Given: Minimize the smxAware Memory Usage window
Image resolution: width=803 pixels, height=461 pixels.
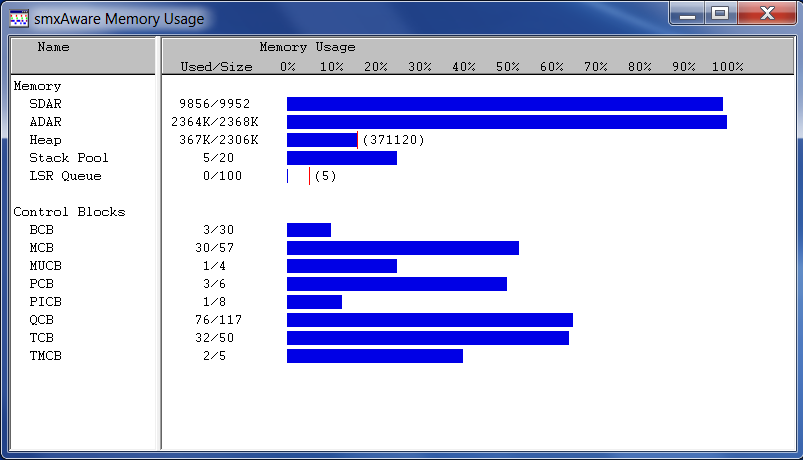Looking at the screenshot, I should coord(687,13).
